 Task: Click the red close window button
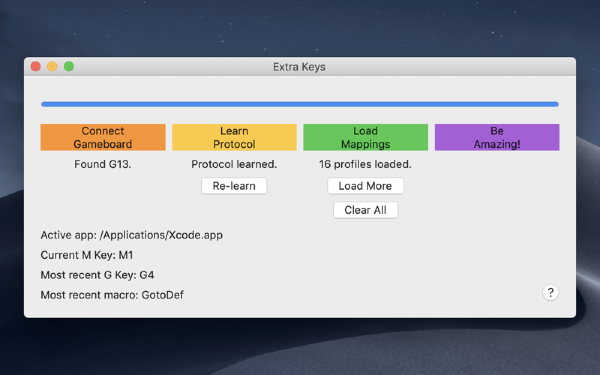pos(36,67)
